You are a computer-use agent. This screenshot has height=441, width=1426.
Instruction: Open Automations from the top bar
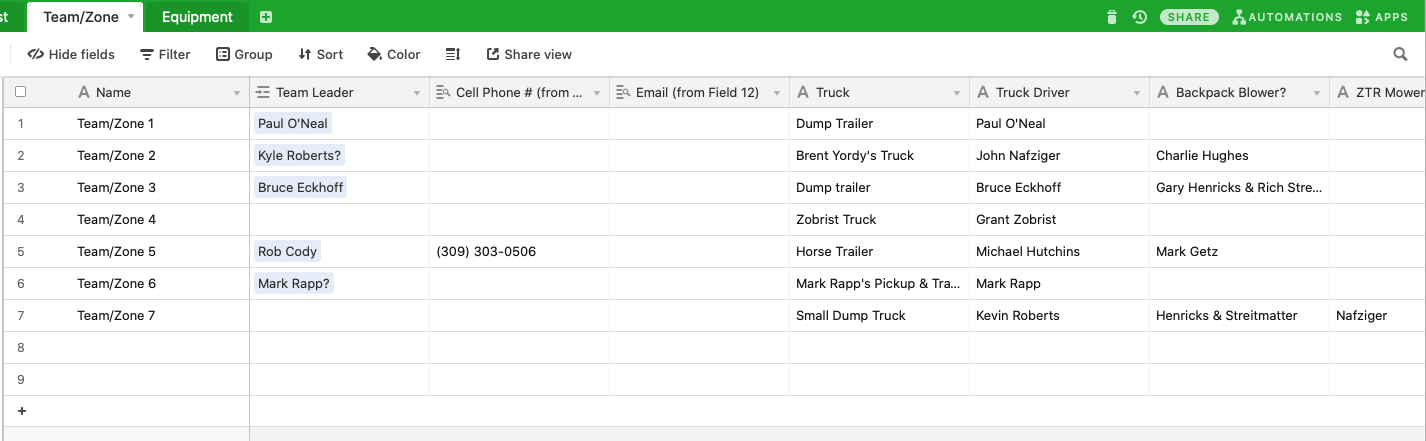1287,17
